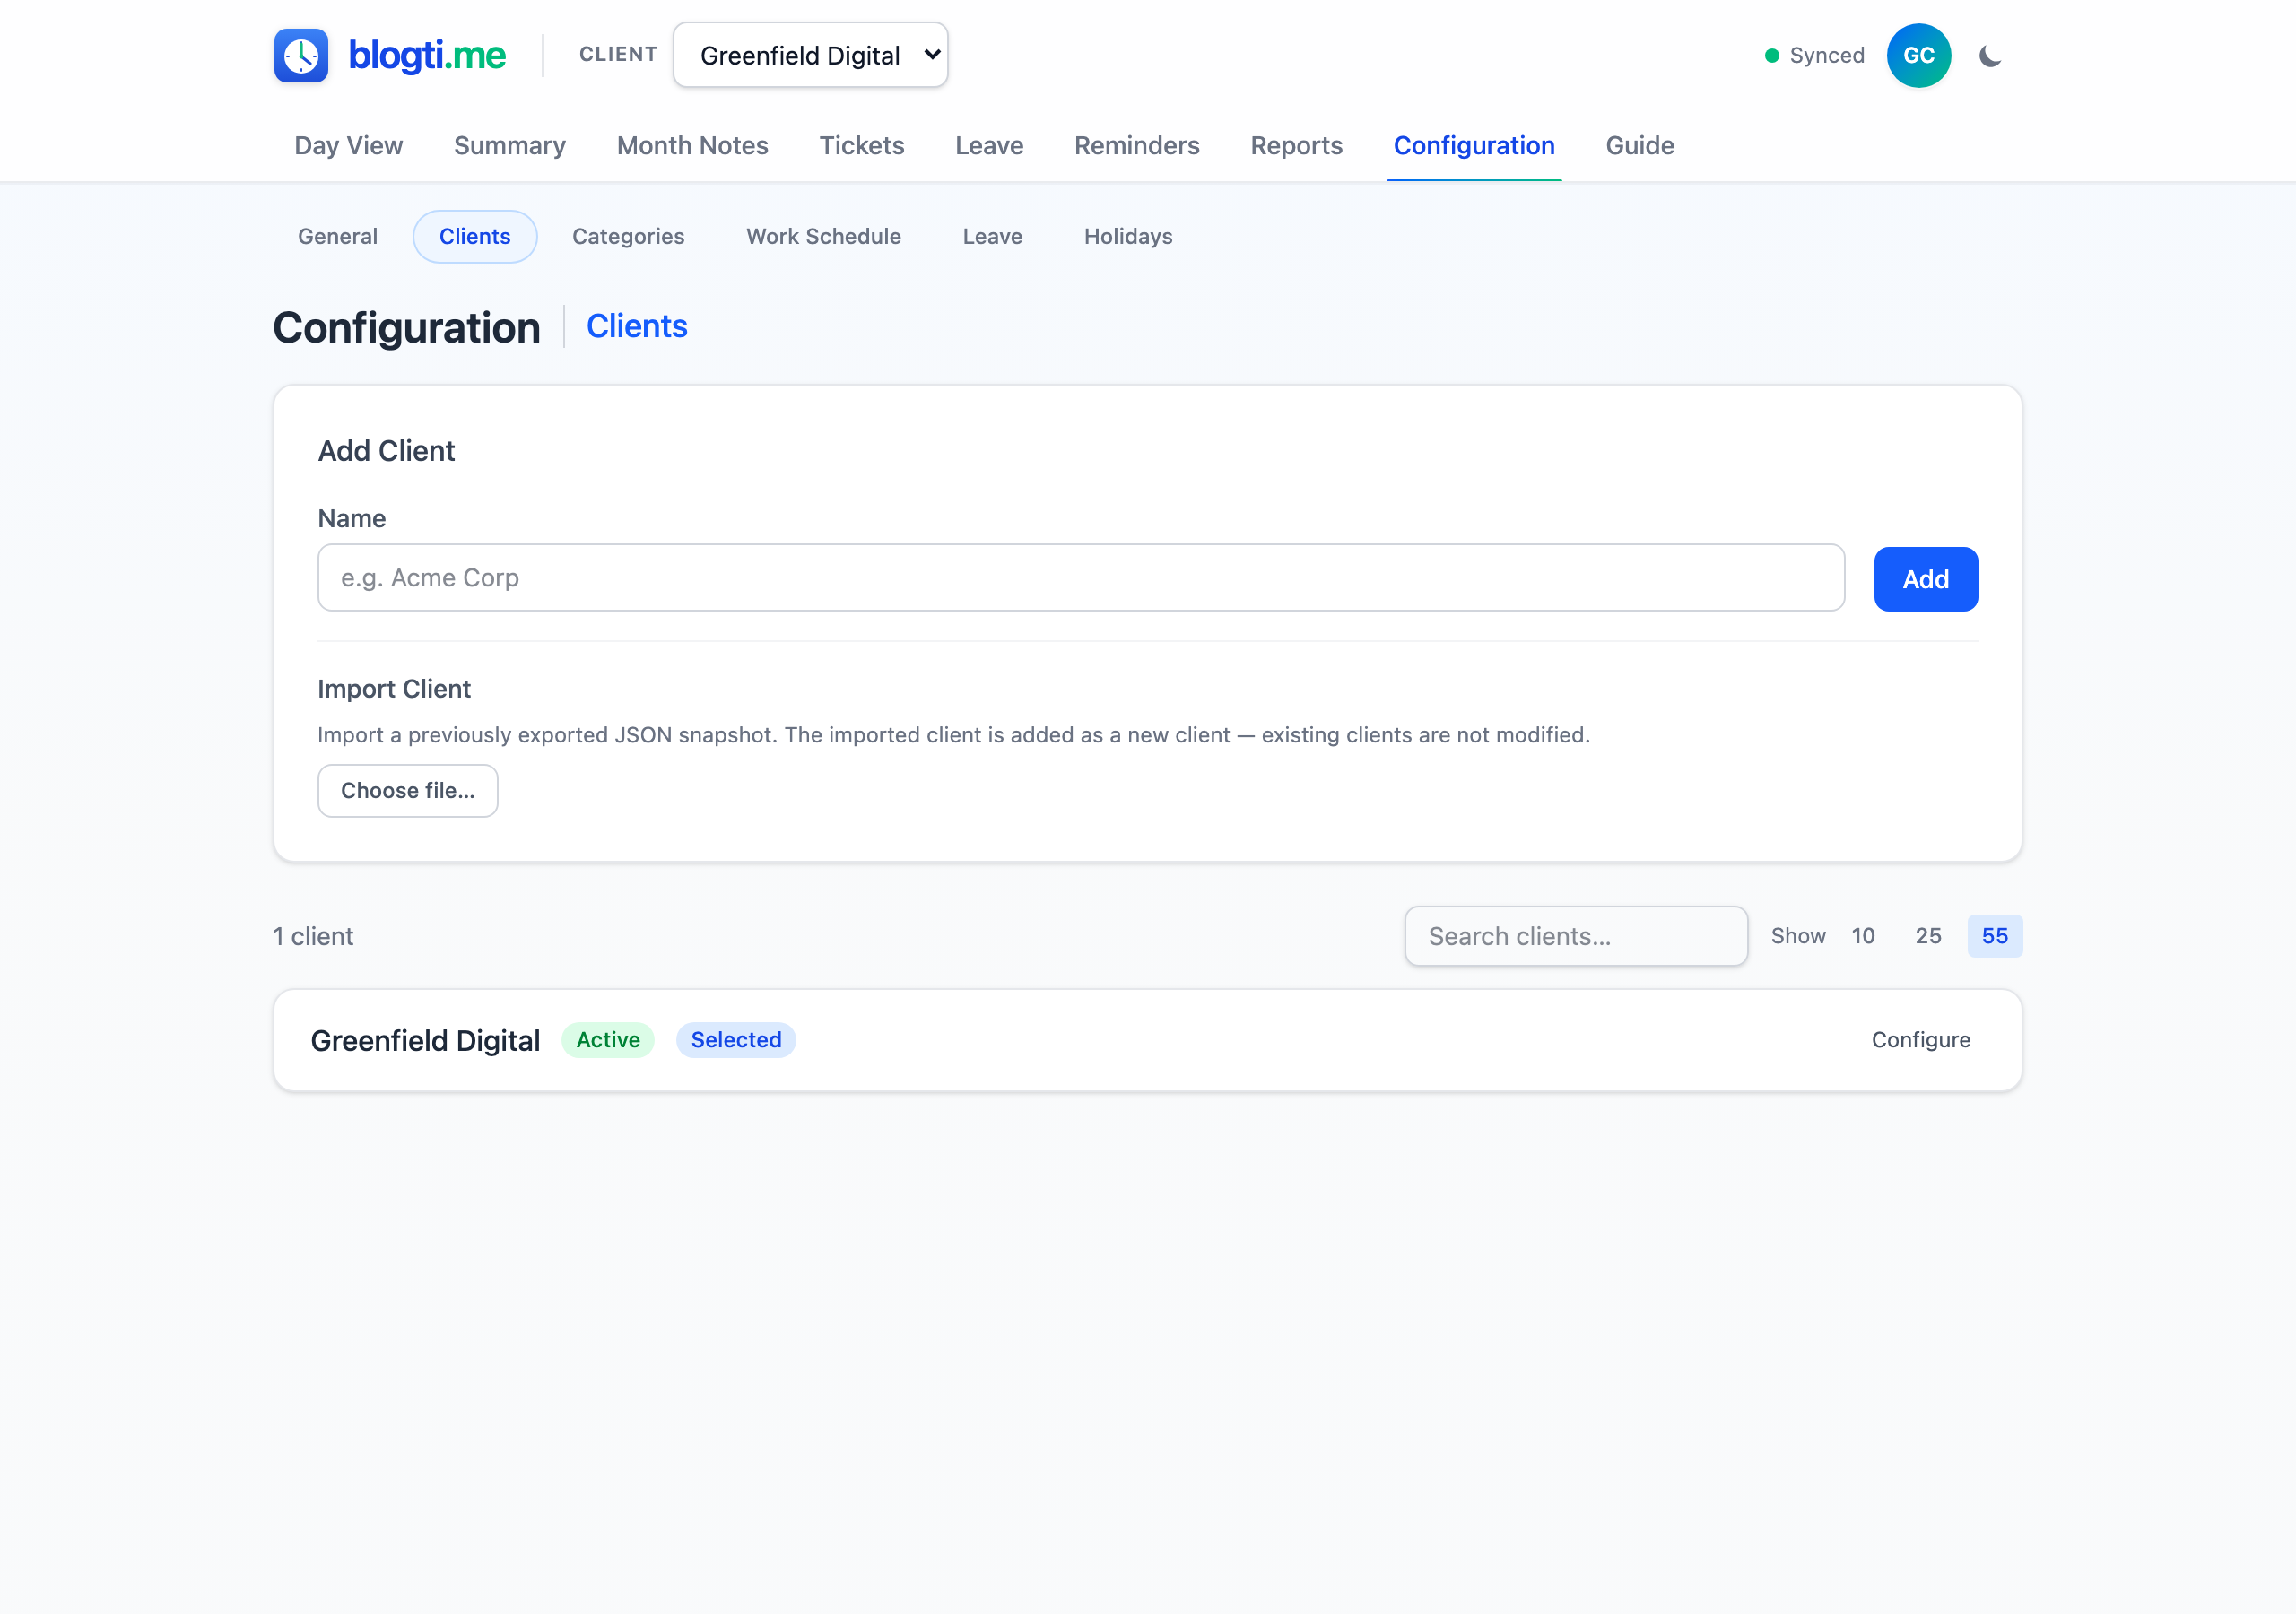The height and width of the screenshot is (1614, 2296).
Task: Open the Work Schedule sub-tab
Action: click(x=823, y=237)
